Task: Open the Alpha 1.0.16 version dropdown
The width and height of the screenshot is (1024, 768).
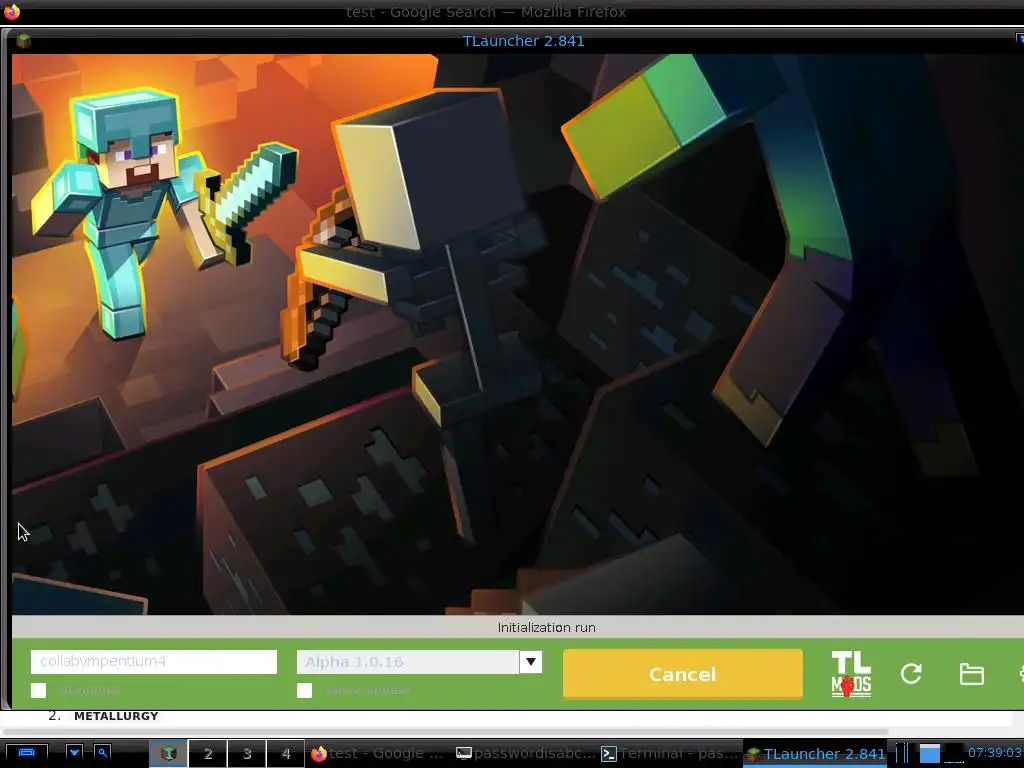Action: (419, 662)
